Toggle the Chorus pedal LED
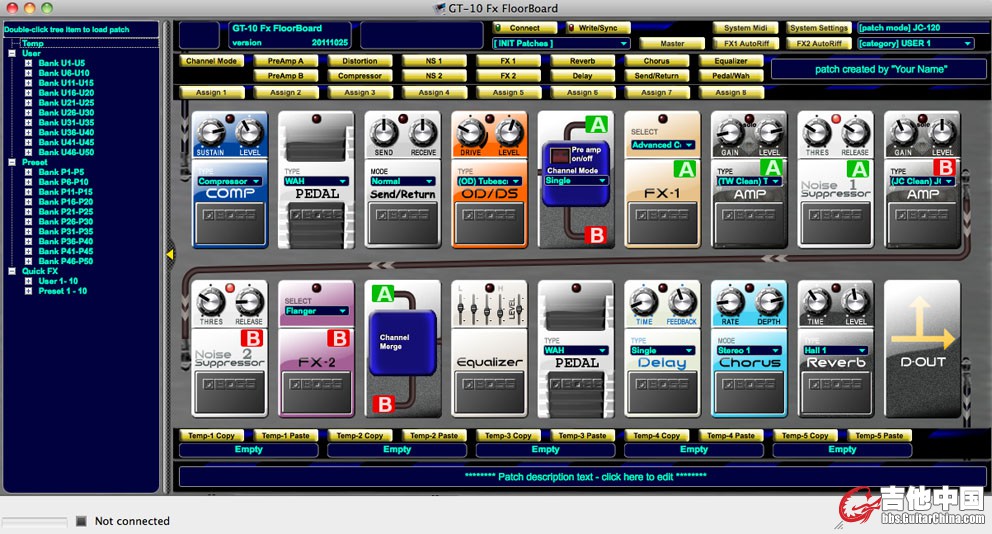The width and height of the screenshot is (992, 534). click(x=749, y=288)
